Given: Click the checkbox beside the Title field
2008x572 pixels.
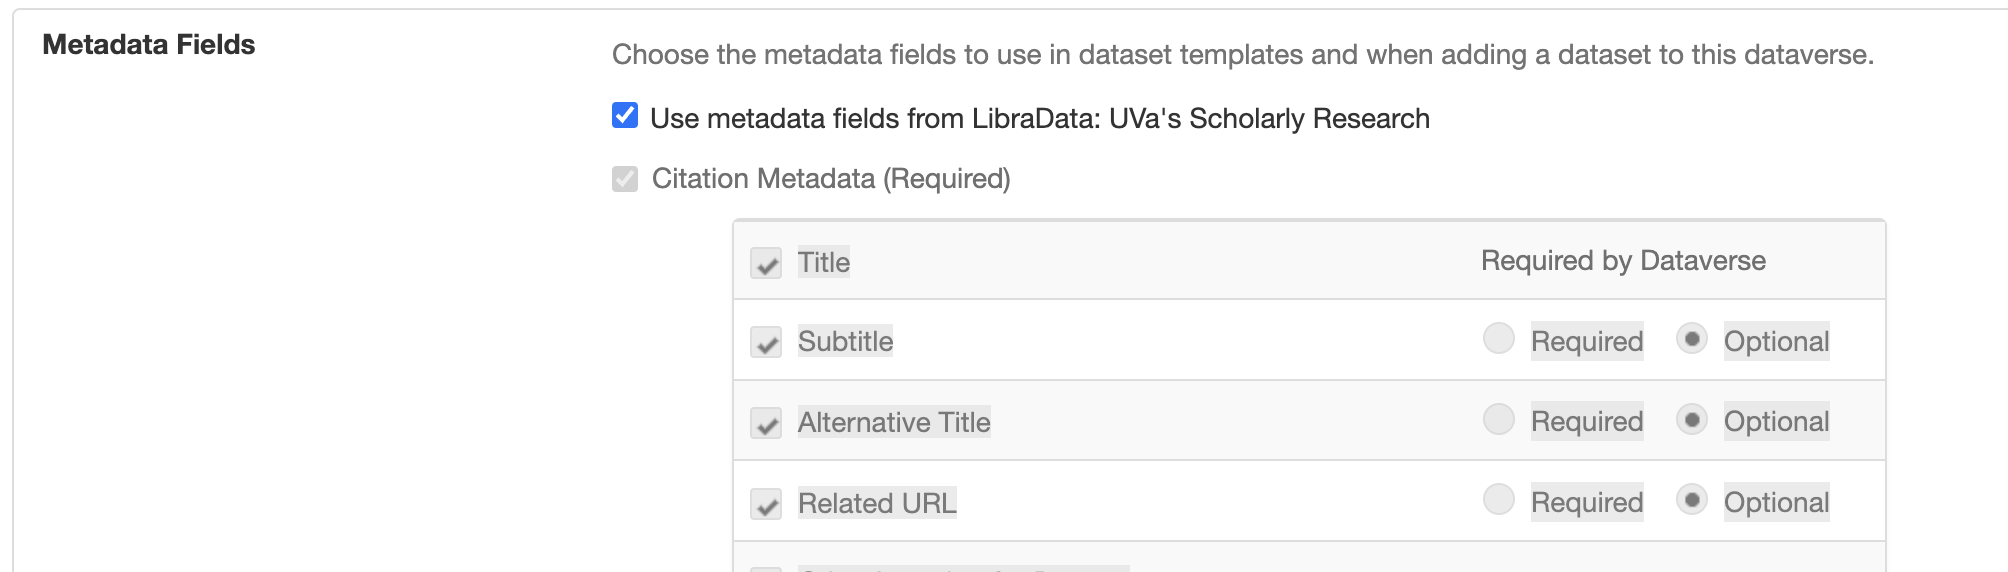Looking at the screenshot, I should tap(766, 263).
